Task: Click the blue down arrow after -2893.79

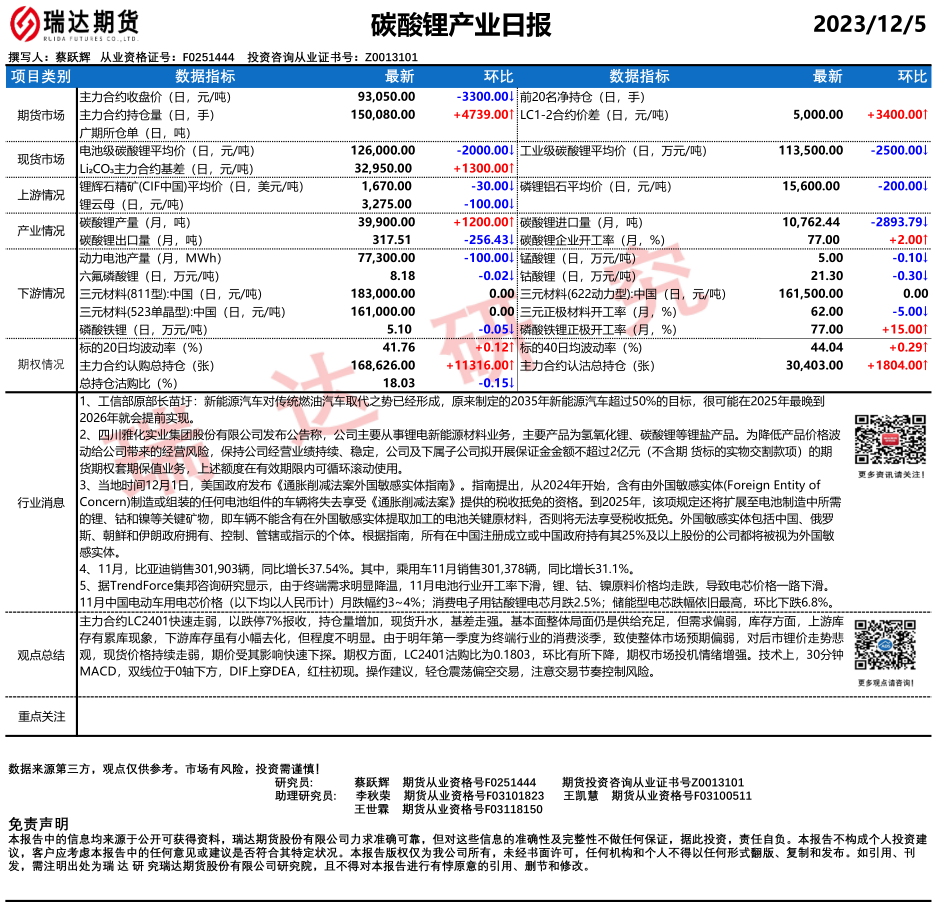Action: tap(926, 222)
